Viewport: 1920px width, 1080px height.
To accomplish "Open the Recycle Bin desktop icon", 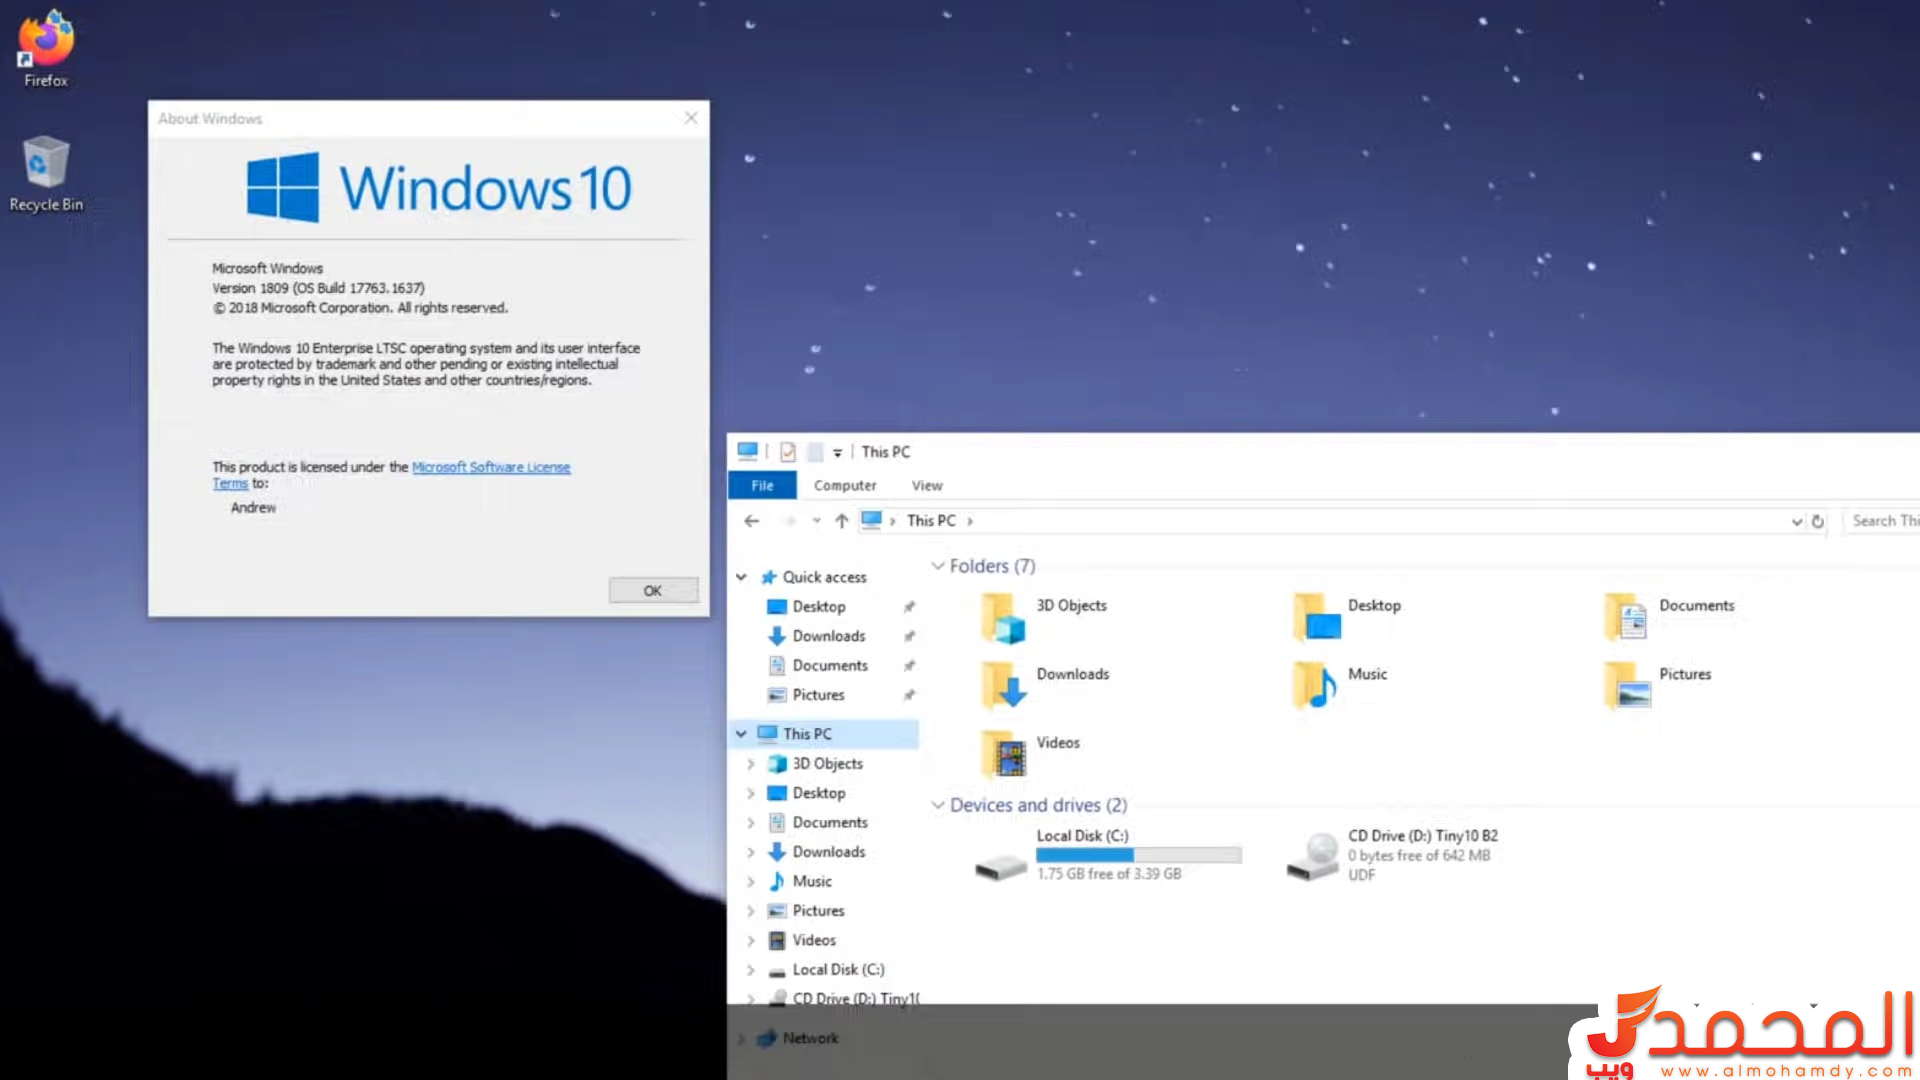I will [46, 163].
